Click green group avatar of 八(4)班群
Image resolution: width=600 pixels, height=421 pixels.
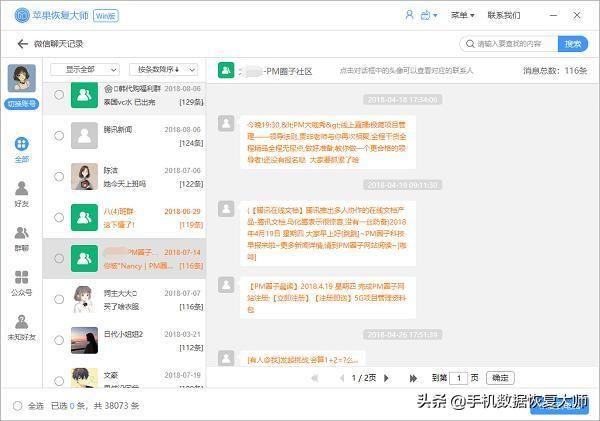tap(85, 217)
